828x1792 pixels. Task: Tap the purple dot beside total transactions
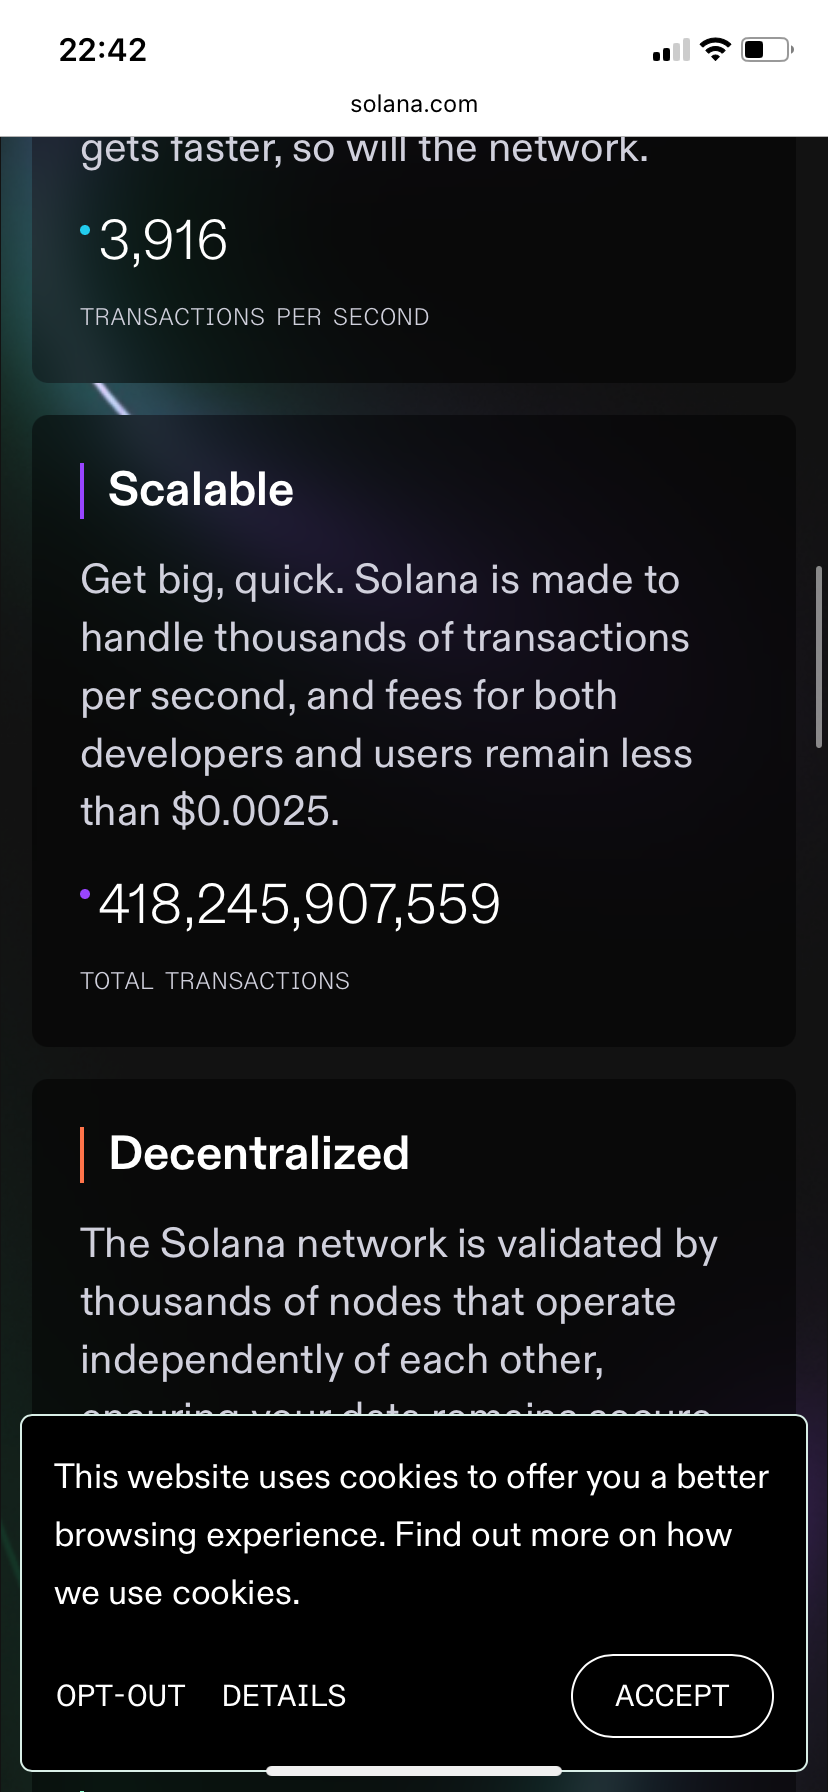coord(86,894)
